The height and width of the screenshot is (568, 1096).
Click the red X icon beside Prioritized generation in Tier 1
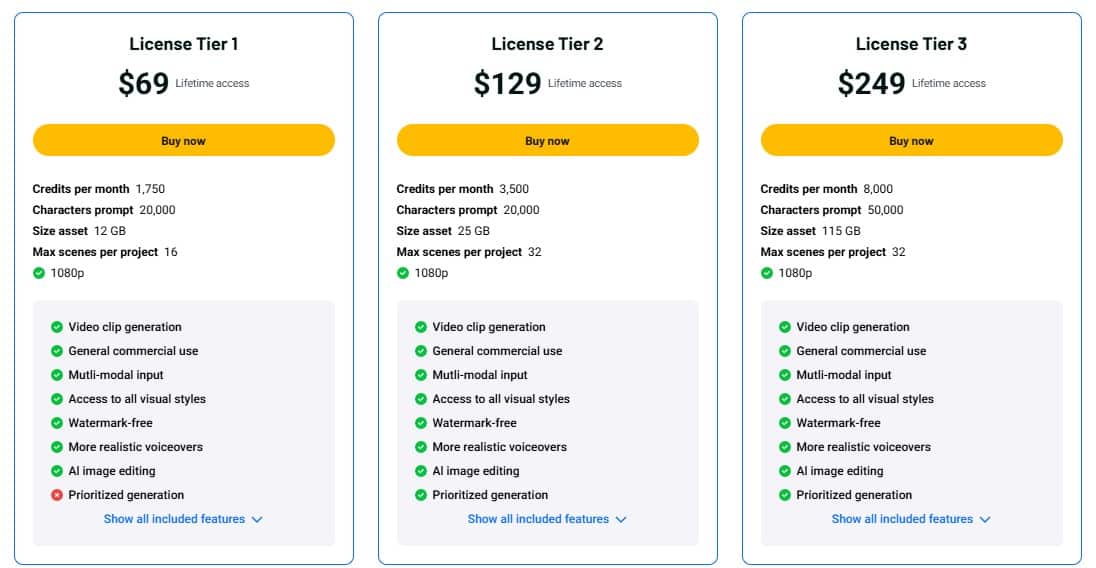pyautogui.click(x=57, y=495)
